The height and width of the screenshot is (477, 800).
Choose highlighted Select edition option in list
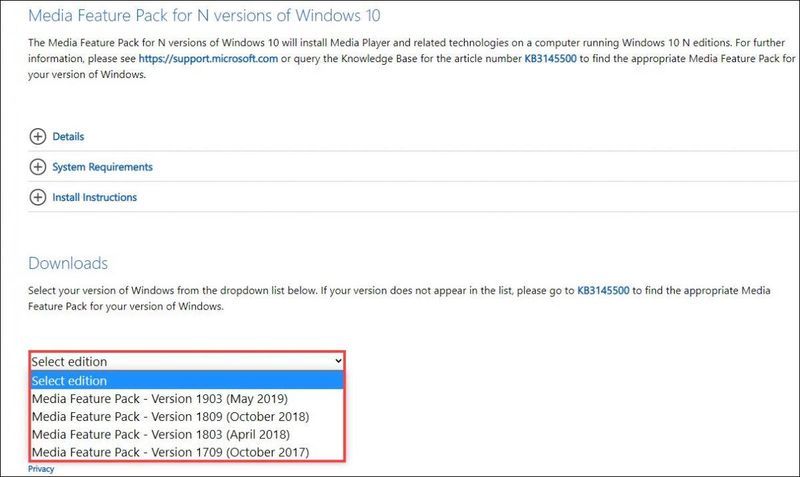tap(187, 381)
